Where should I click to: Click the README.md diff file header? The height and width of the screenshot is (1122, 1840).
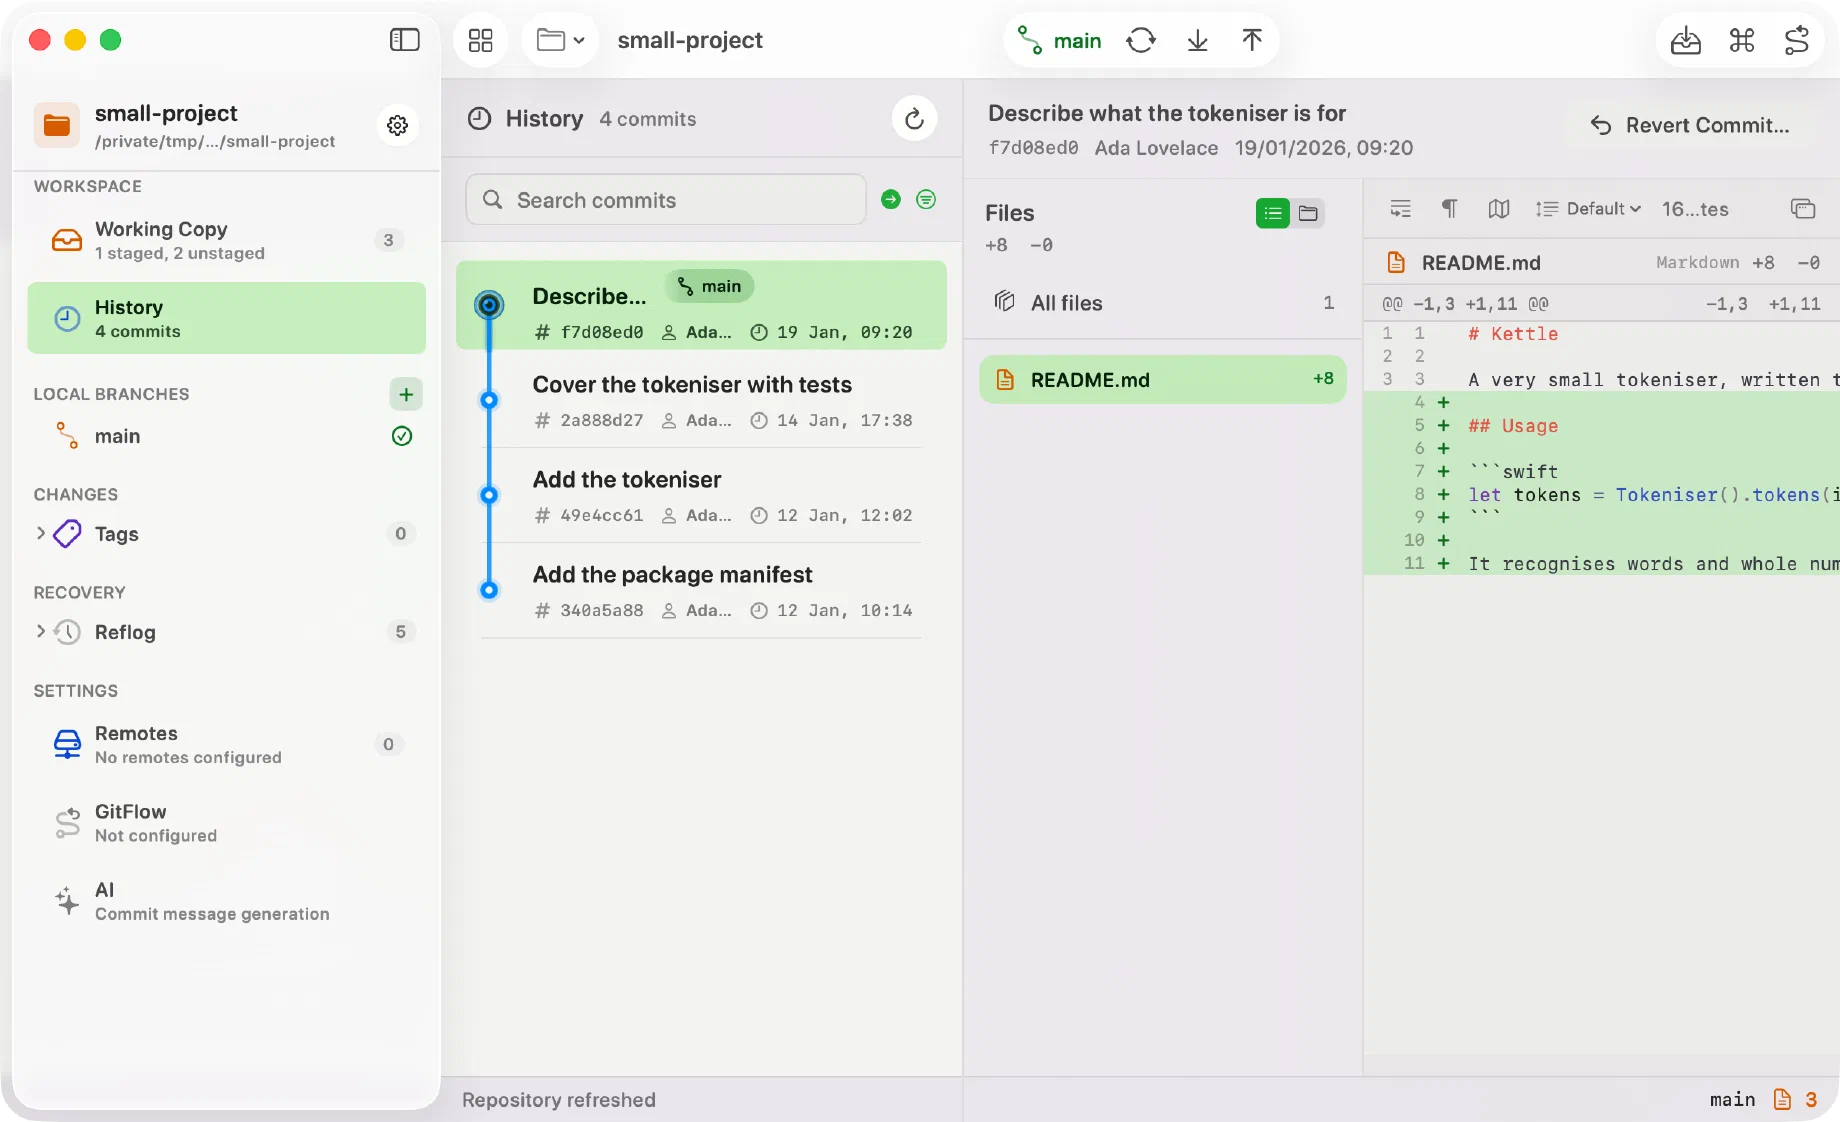[1601, 262]
